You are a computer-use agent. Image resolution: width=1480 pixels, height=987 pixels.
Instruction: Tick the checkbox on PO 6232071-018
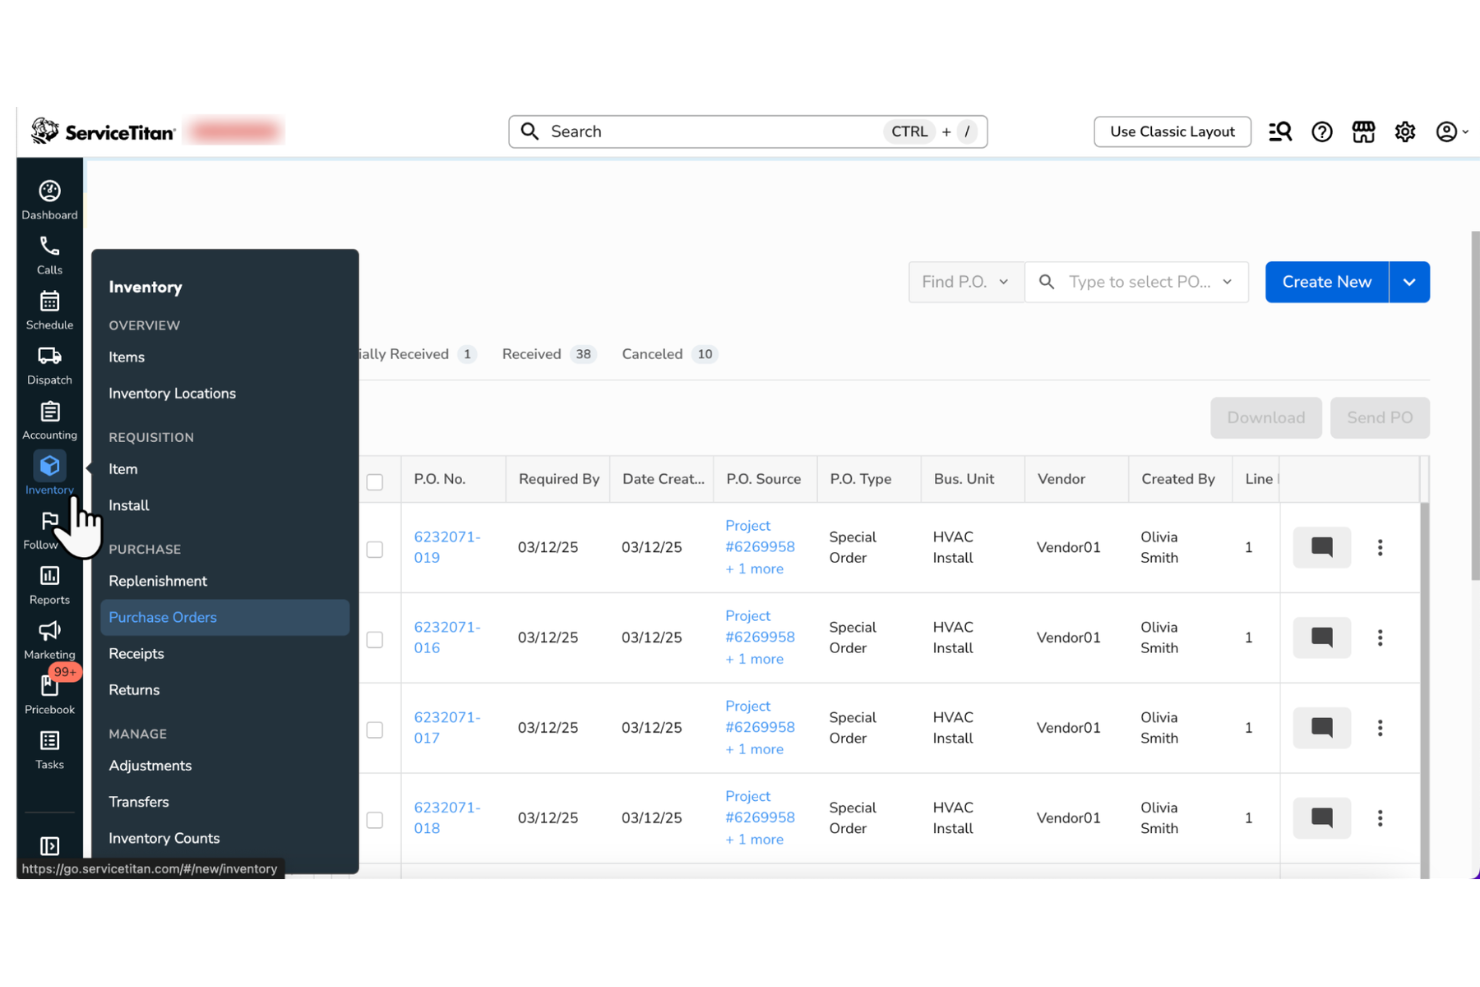pyautogui.click(x=375, y=820)
